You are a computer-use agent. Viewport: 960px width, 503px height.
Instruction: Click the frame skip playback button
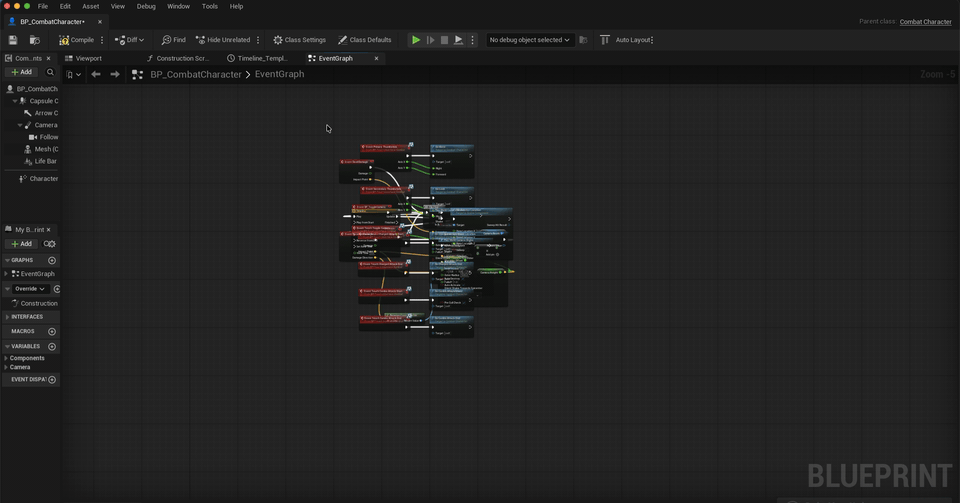(430, 40)
